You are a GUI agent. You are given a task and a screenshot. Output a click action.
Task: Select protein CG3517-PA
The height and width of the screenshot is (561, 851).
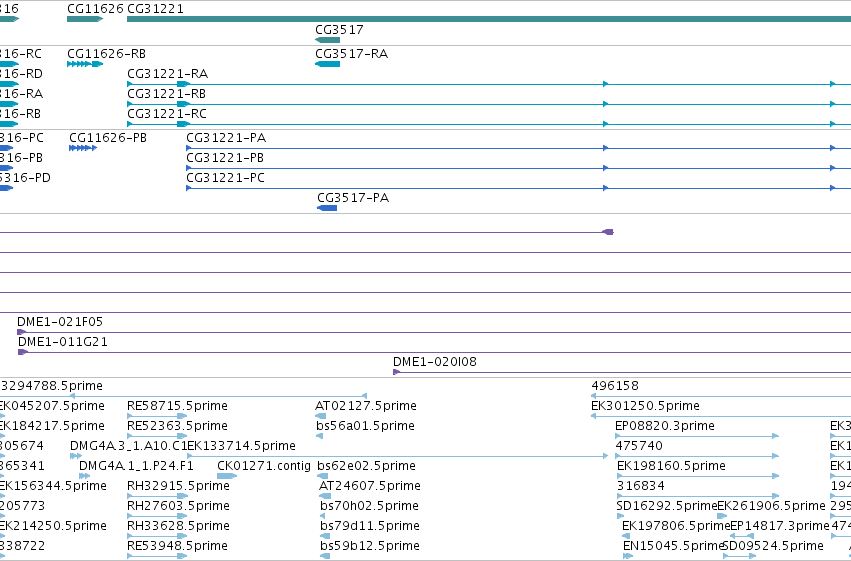(x=353, y=198)
